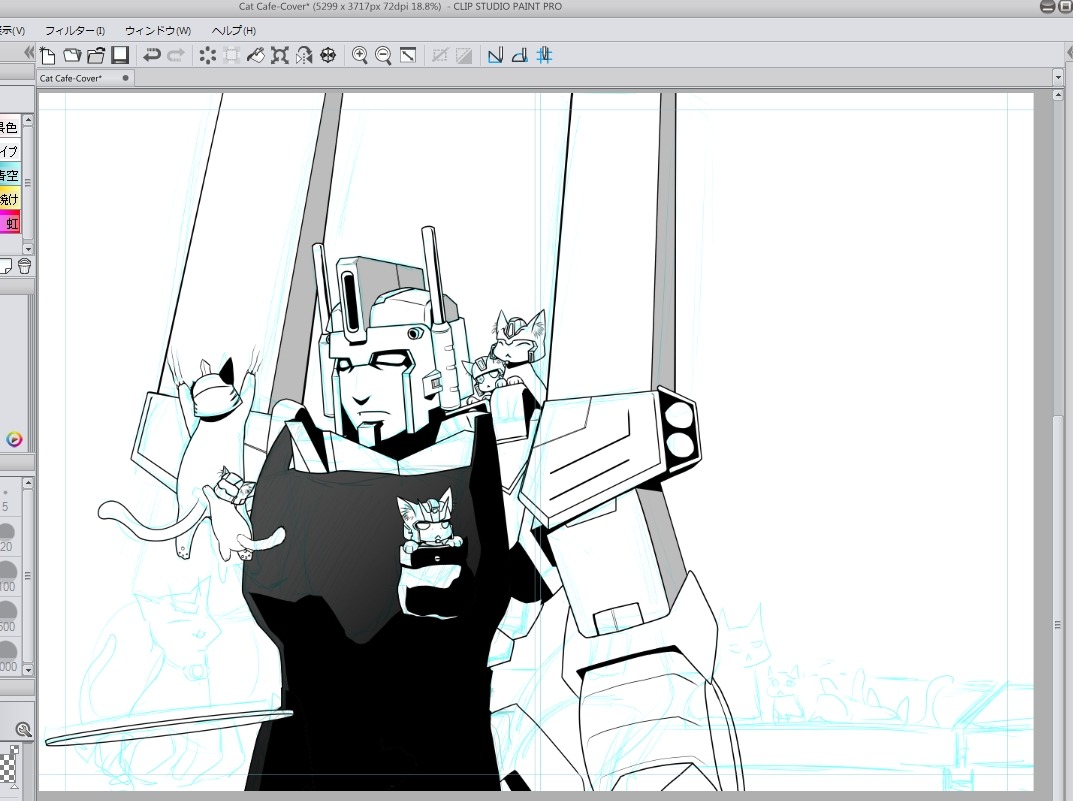The image size is (1073, 801).
Task: Click the magnifier icon in left panel
Action: (x=23, y=730)
